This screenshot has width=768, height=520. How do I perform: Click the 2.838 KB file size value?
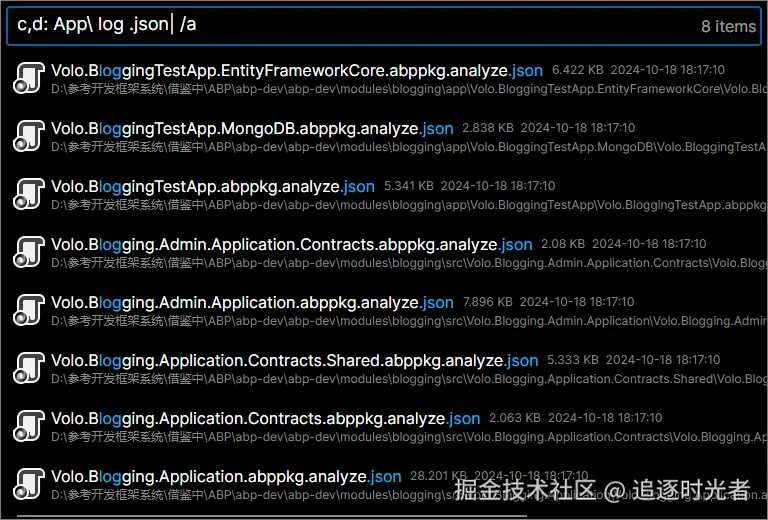coord(488,128)
